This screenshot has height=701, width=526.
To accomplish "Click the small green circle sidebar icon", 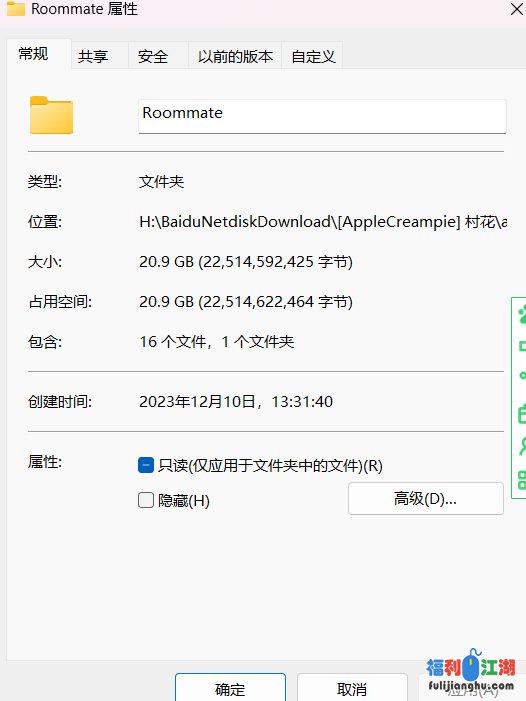I will (522, 376).
